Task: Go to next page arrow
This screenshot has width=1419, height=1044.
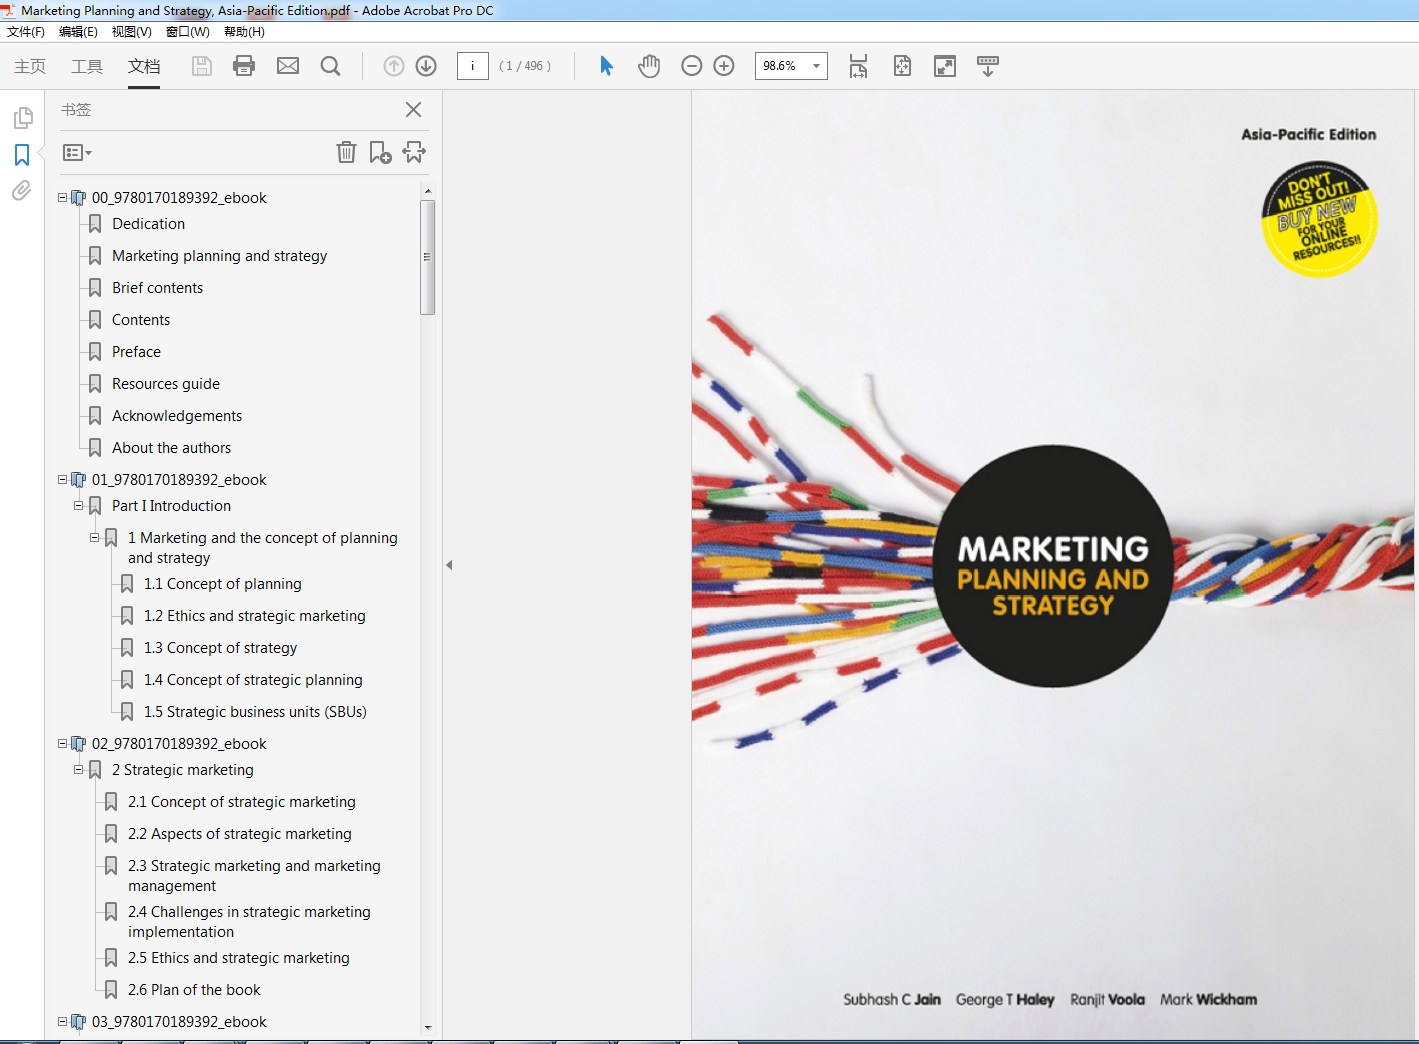Action: tap(426, 66)
